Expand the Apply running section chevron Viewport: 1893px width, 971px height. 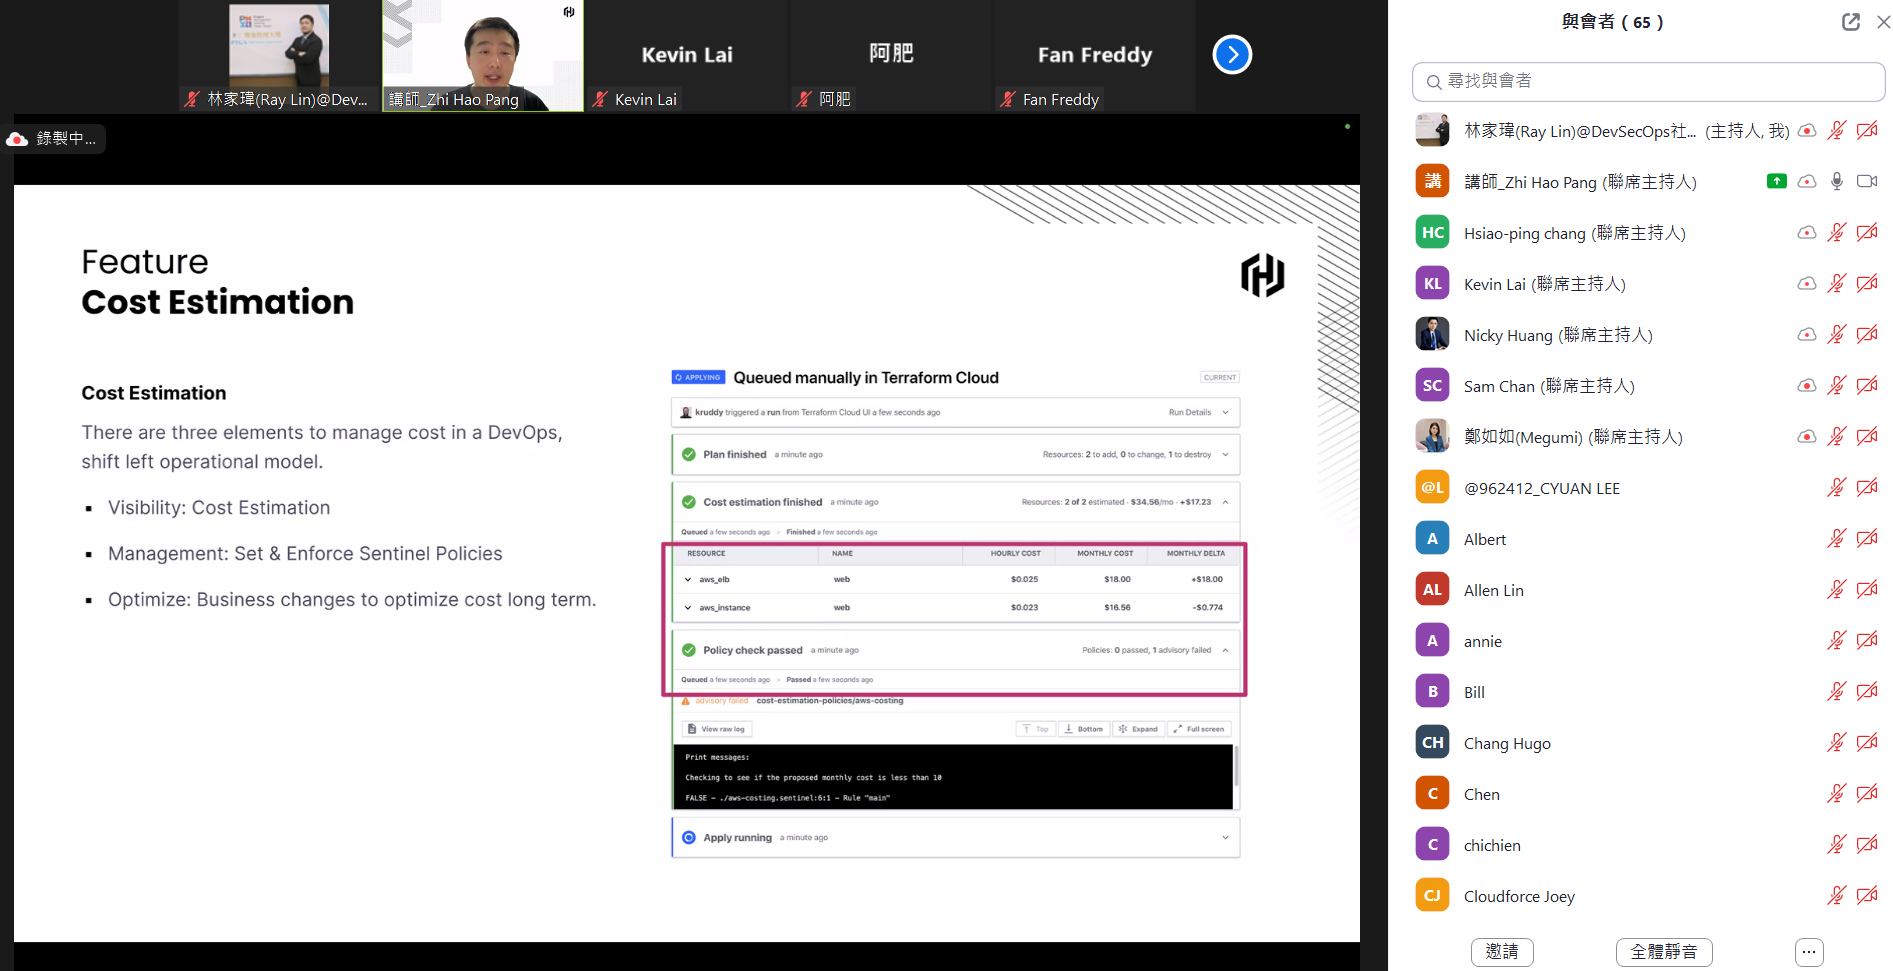point(1225,838)
